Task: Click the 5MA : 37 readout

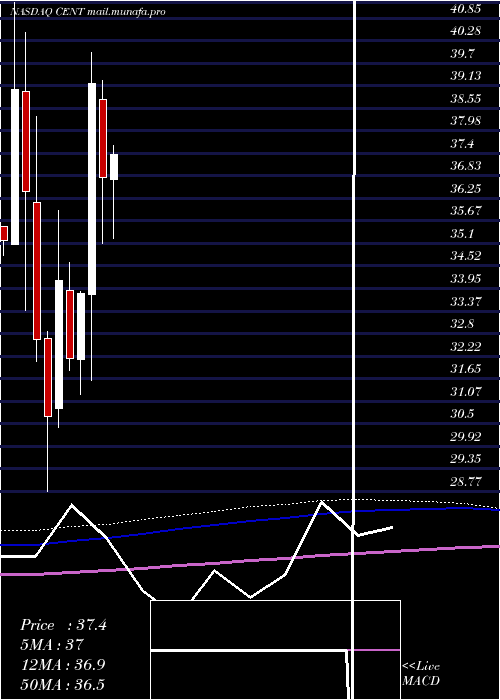Action: [52, 645]
